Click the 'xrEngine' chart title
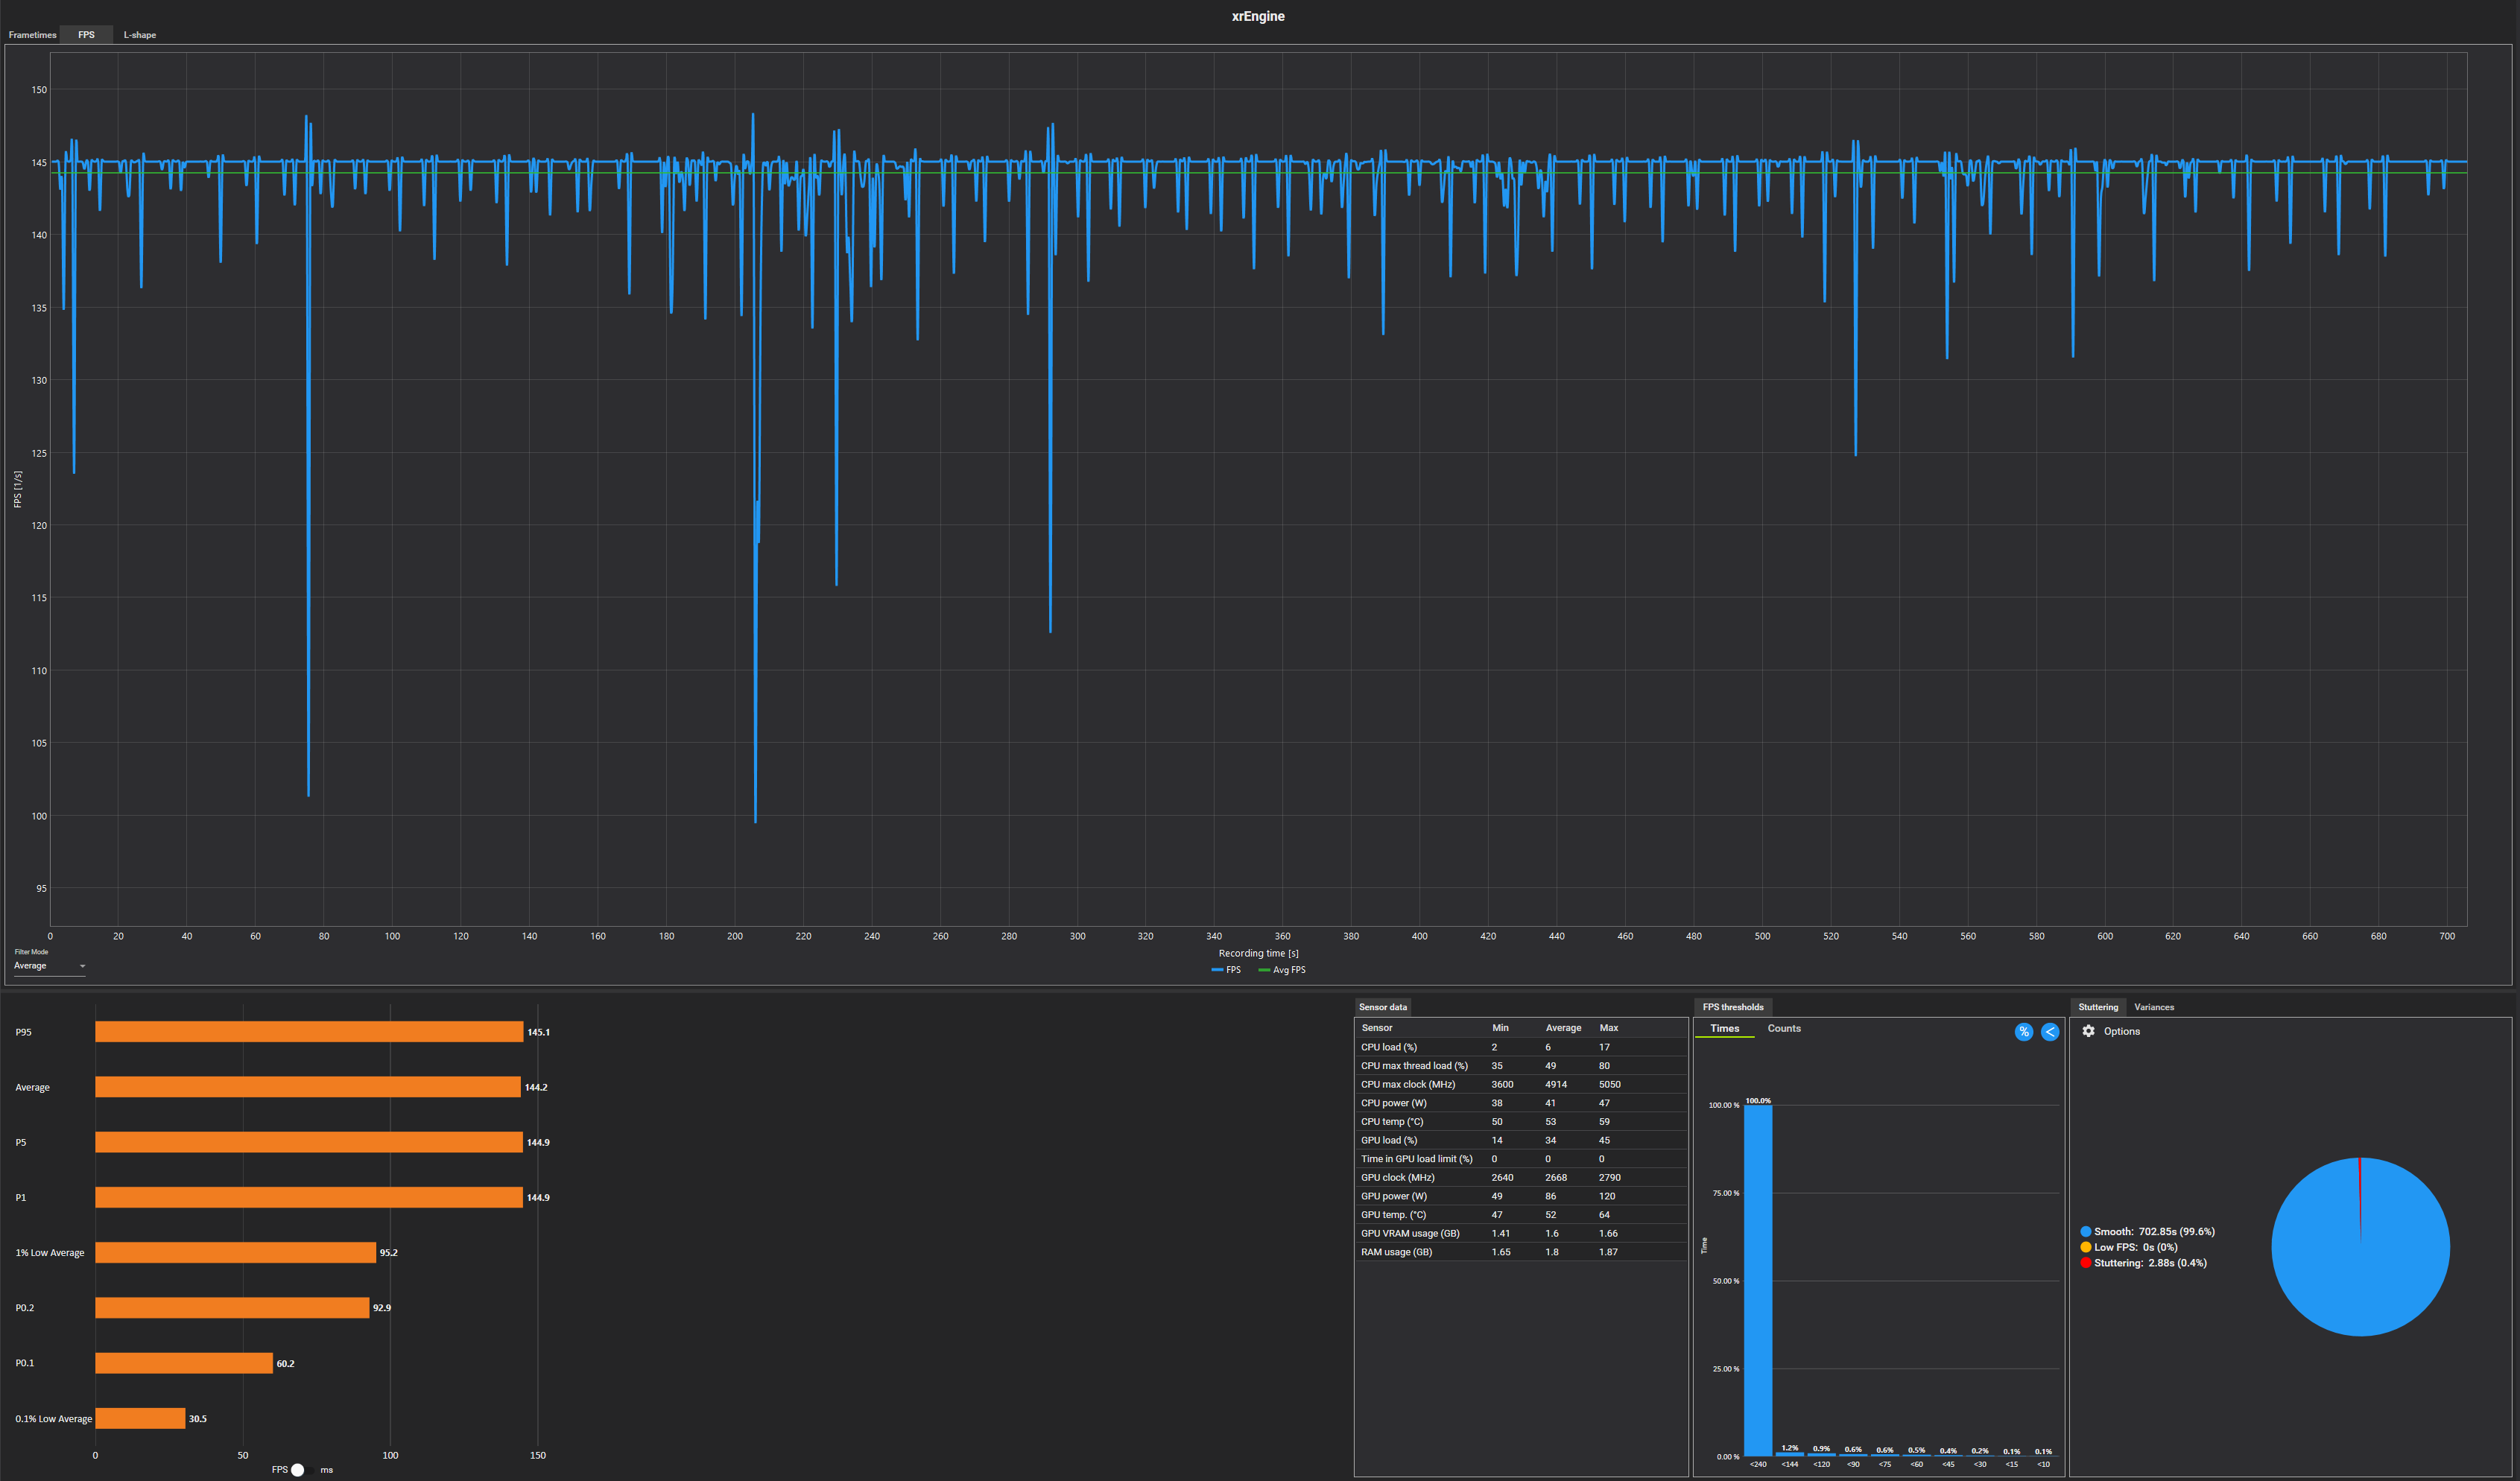2520x1481 pixels. coord(1258,16)
